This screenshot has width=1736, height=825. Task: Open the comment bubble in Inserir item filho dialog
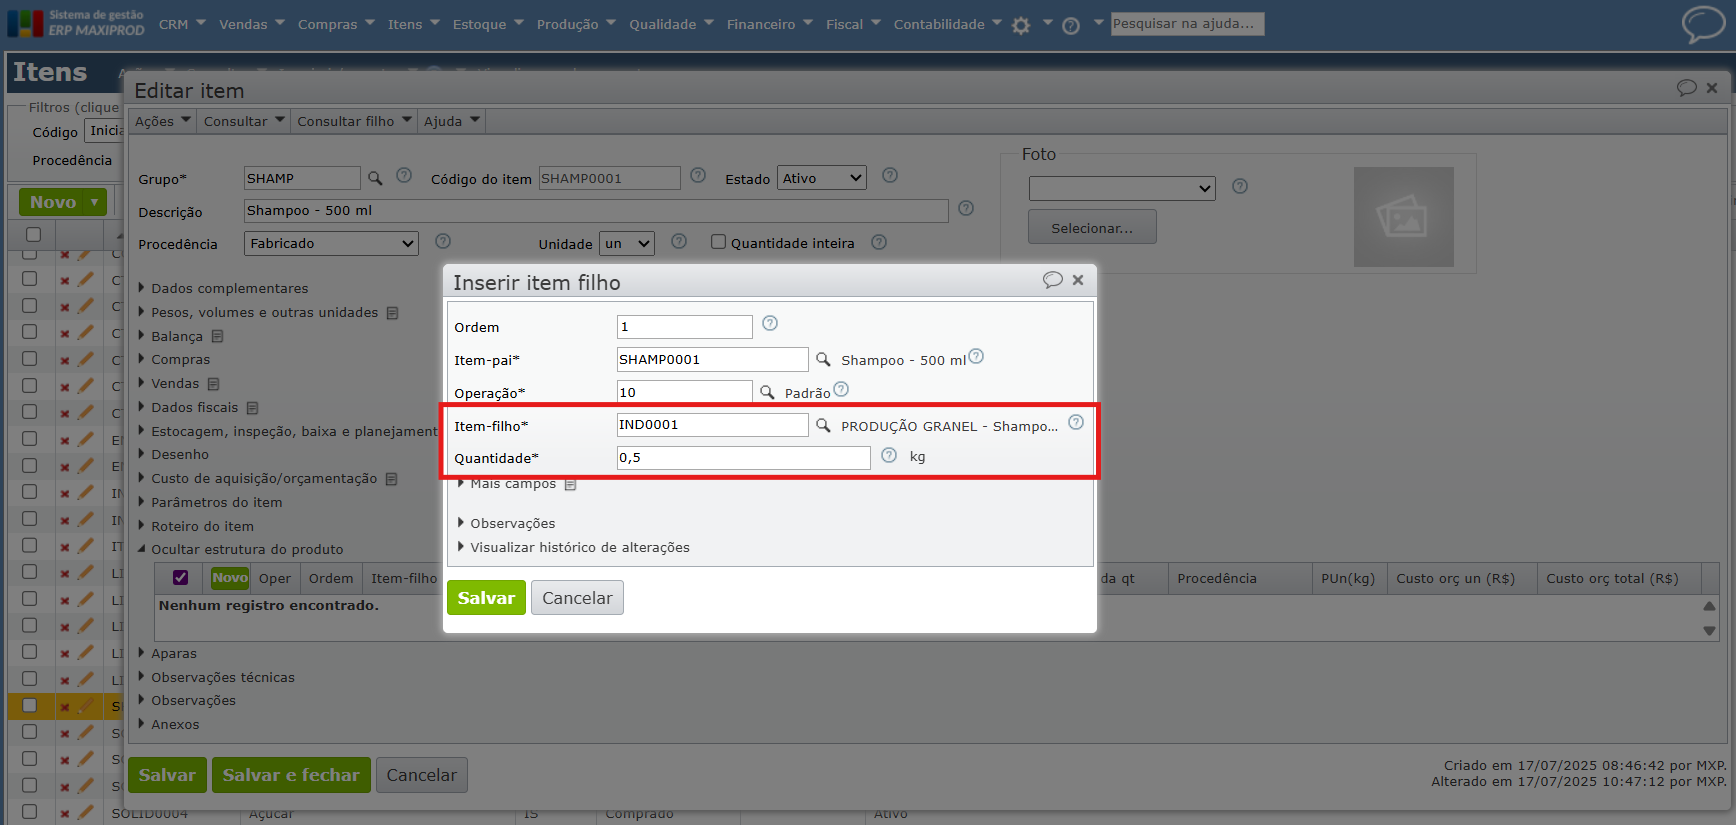click(1052, 280)
